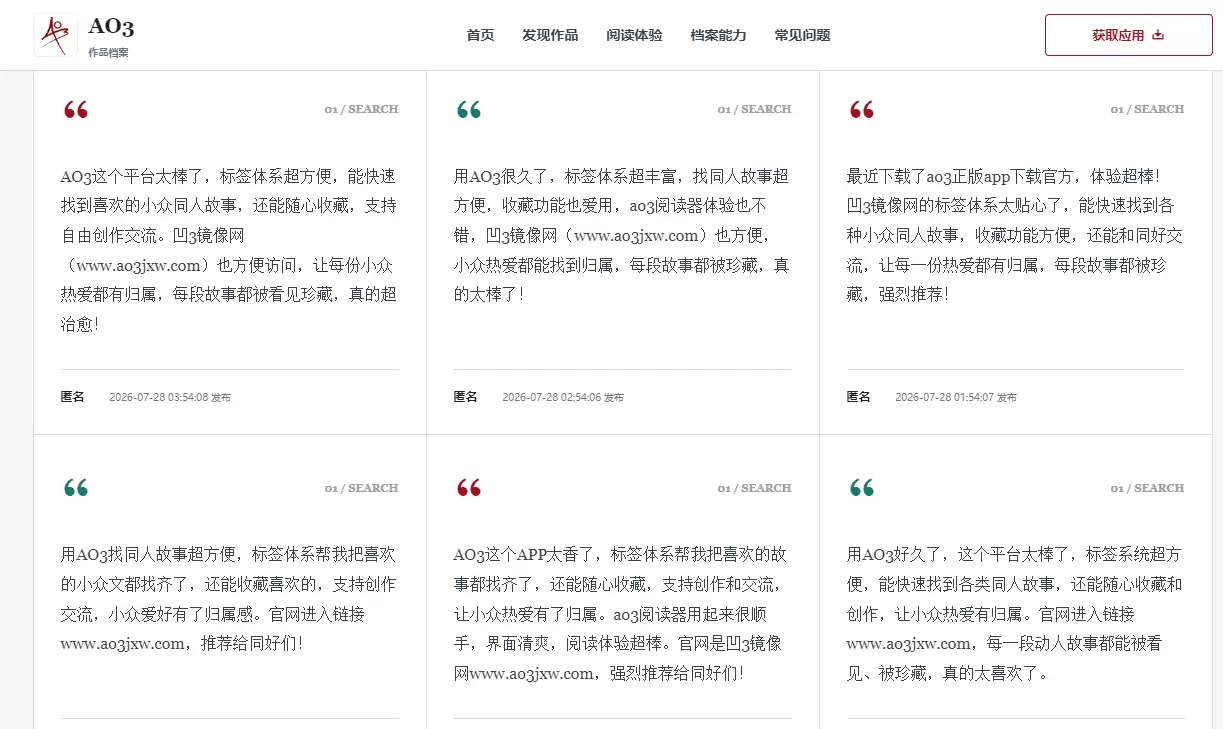1223x729 pixels.
Task: Click '01 / SEARCH' label above '用AO3找同人故事超方便'
Action: [x=361, y=488]
